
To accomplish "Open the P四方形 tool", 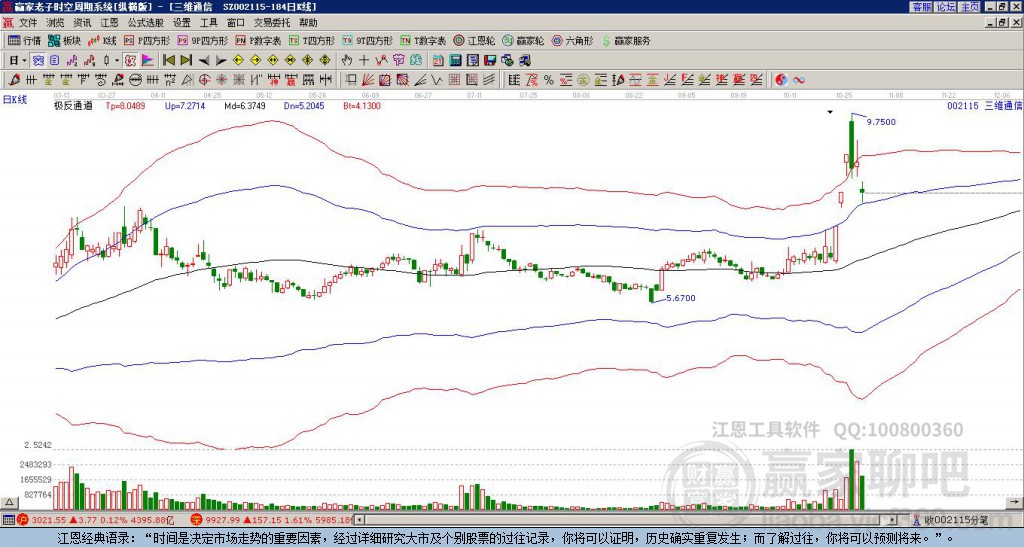I will [148, 40].
